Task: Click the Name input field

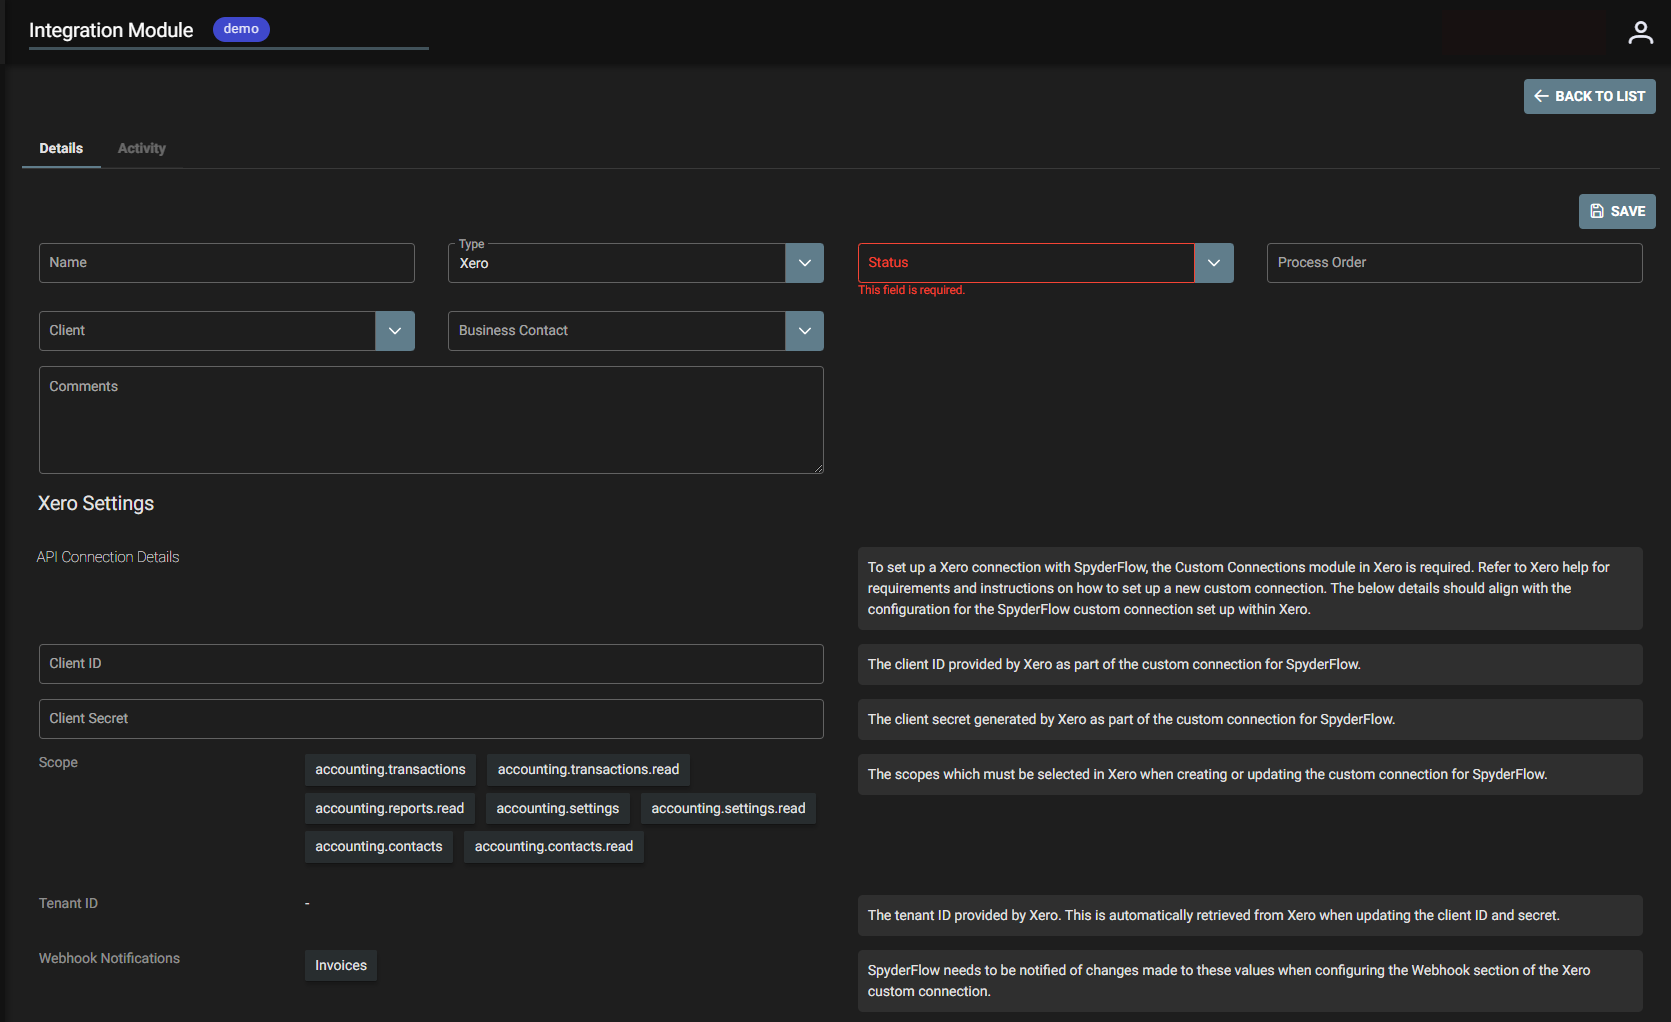Action: 227,263
